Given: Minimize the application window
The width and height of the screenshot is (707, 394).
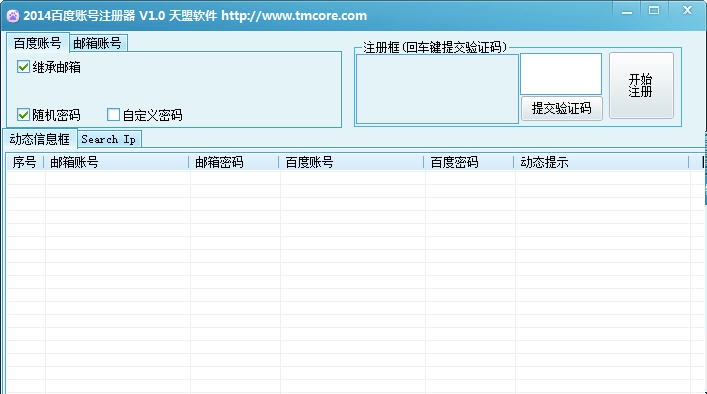Looking at the screenshot, I should pos(627,12).
